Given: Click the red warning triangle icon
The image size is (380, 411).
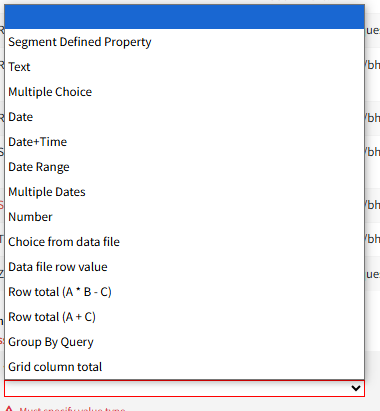Looking at the screenshot, I should click(9, 408).
